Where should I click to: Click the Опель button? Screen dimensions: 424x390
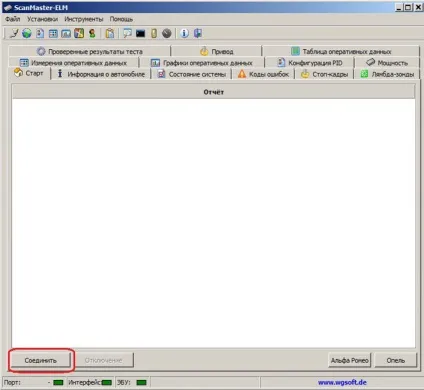[x=396, y=360]
